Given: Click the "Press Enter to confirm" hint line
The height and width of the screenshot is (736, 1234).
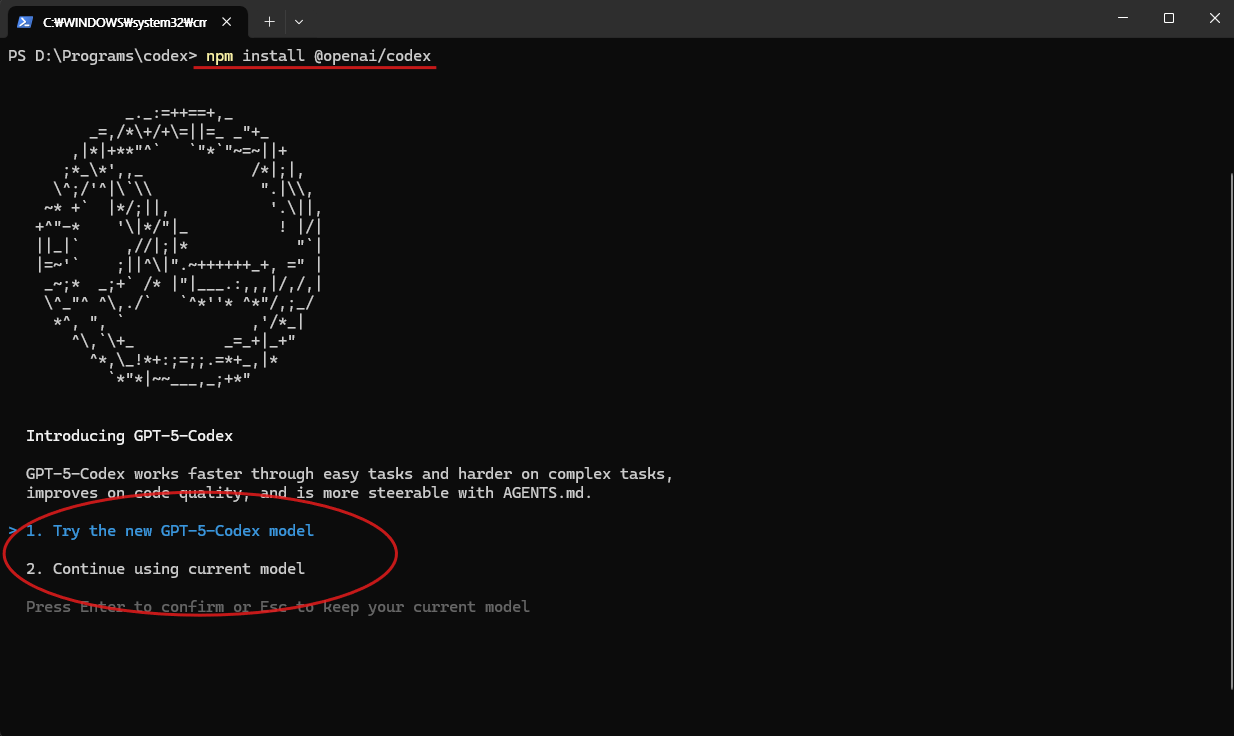Looking at the screenshot, I should click(x=277, y=607).
